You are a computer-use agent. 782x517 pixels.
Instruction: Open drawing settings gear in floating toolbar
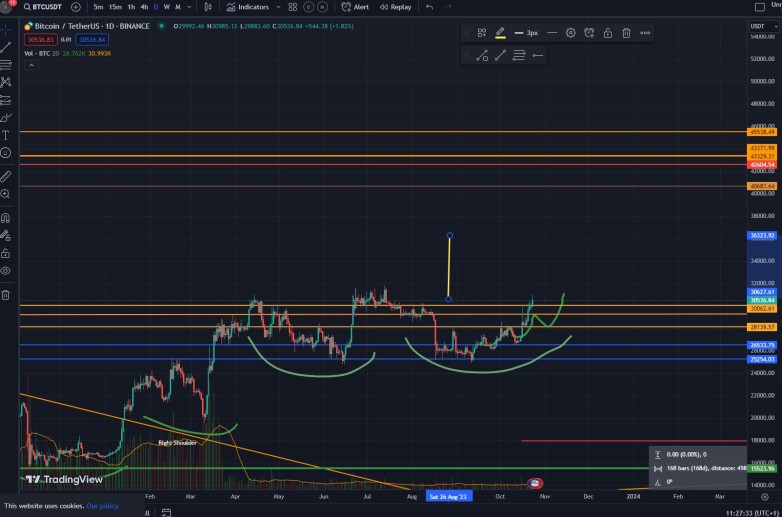pyautogui.click(x=571, y=33)
